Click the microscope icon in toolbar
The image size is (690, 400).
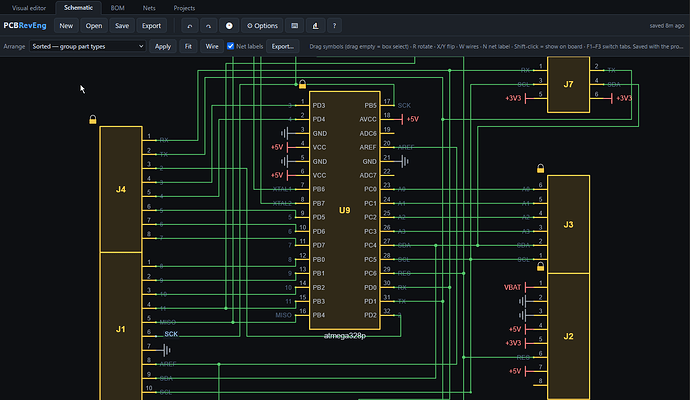click(316, 26)
